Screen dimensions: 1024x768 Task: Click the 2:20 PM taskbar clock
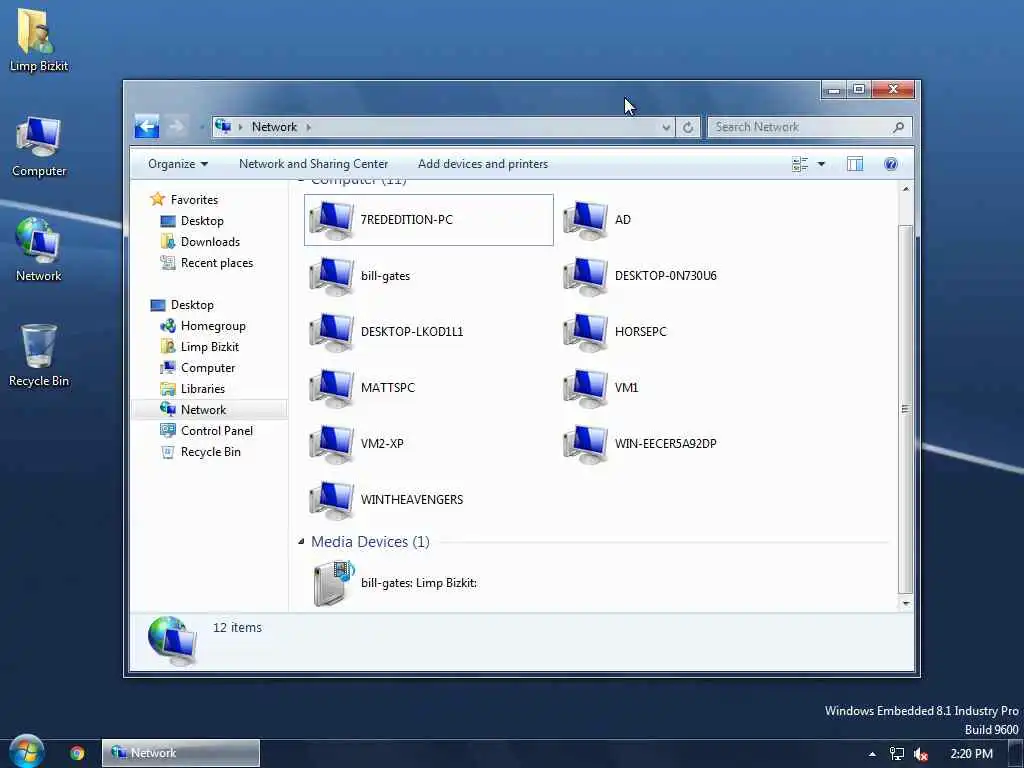pos(971,754)
